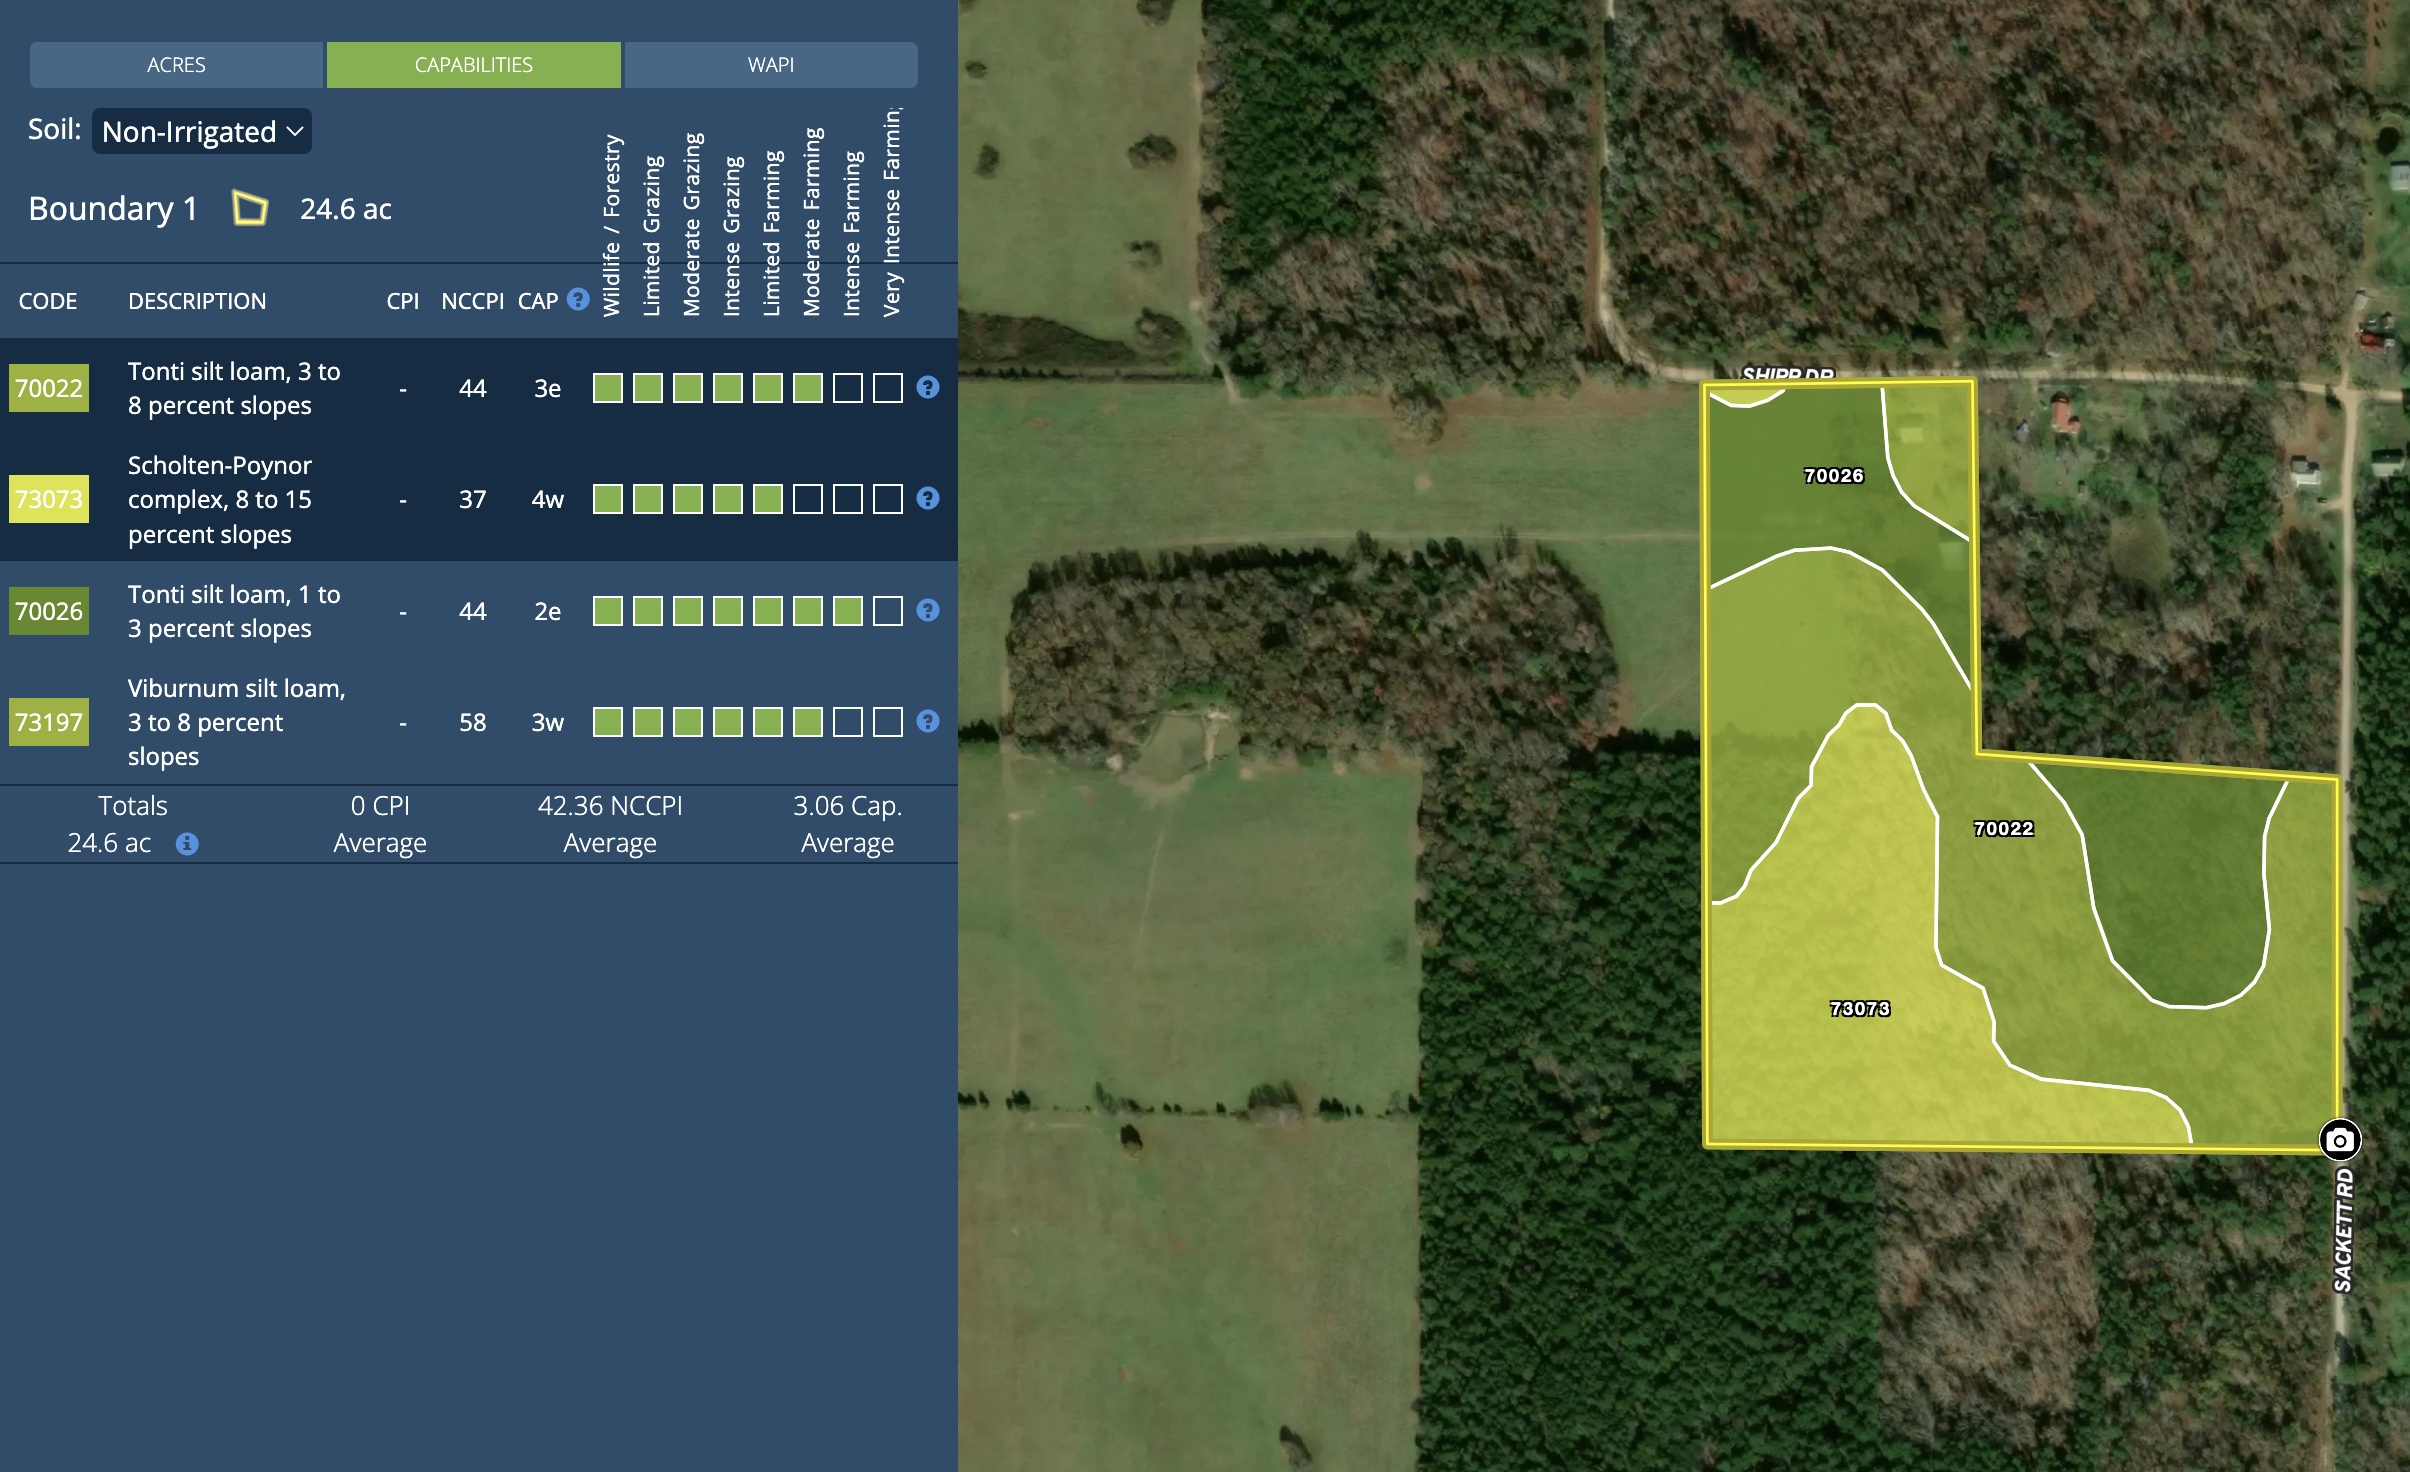Click the 70022 soil code swatch
The height and width of the screenshot is (1472, 2410).
pos(49,388)
